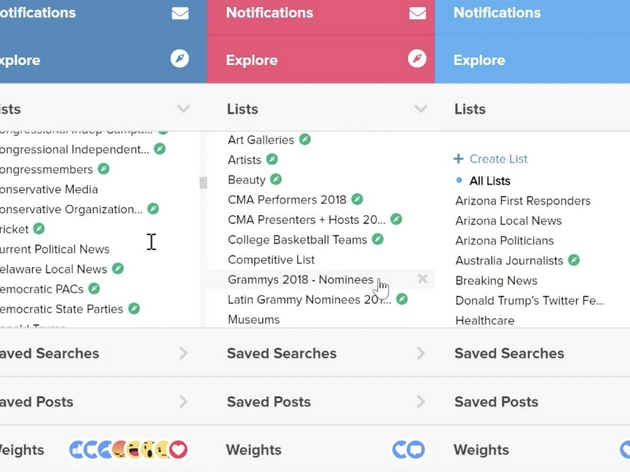The image size is (630, 472).
Task: Click the green edit icon beside Art Galleries
Action: click(305, 140)
